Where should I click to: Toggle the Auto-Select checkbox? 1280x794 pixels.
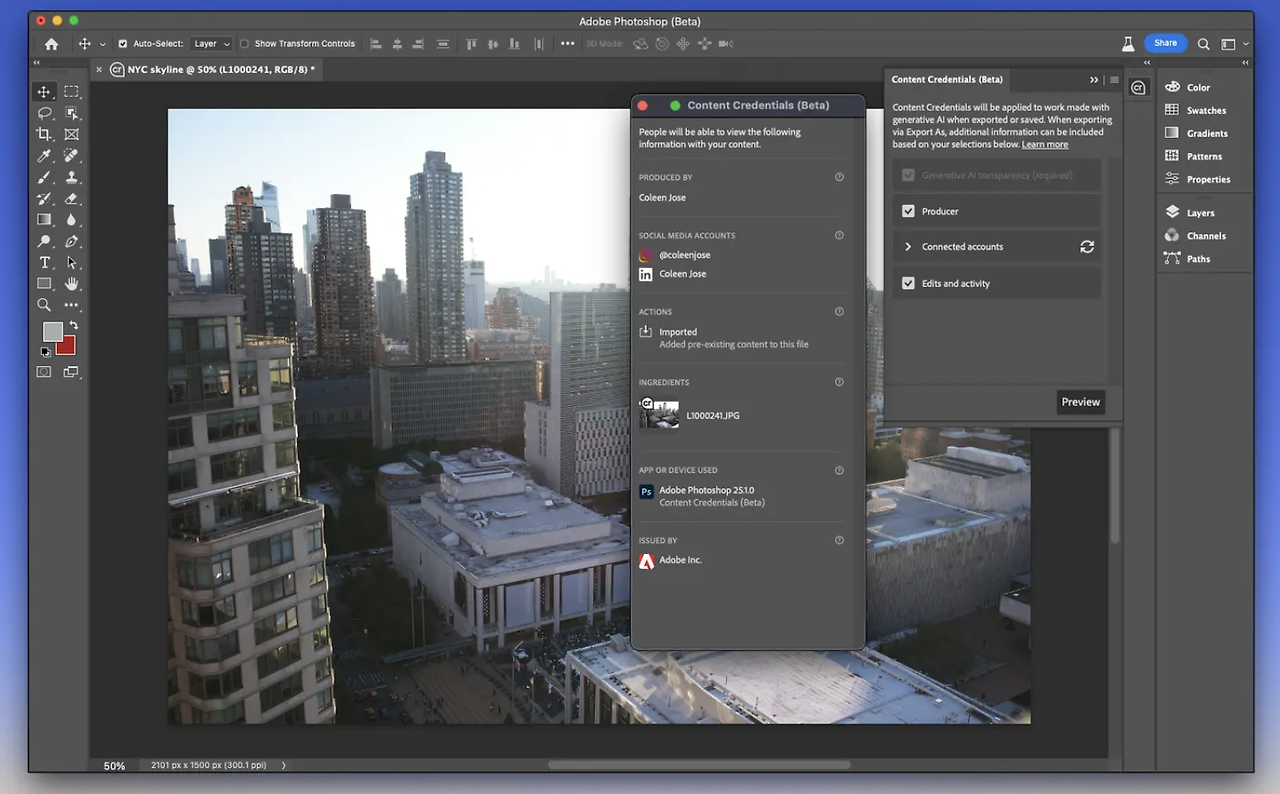[x=123, y=44]
